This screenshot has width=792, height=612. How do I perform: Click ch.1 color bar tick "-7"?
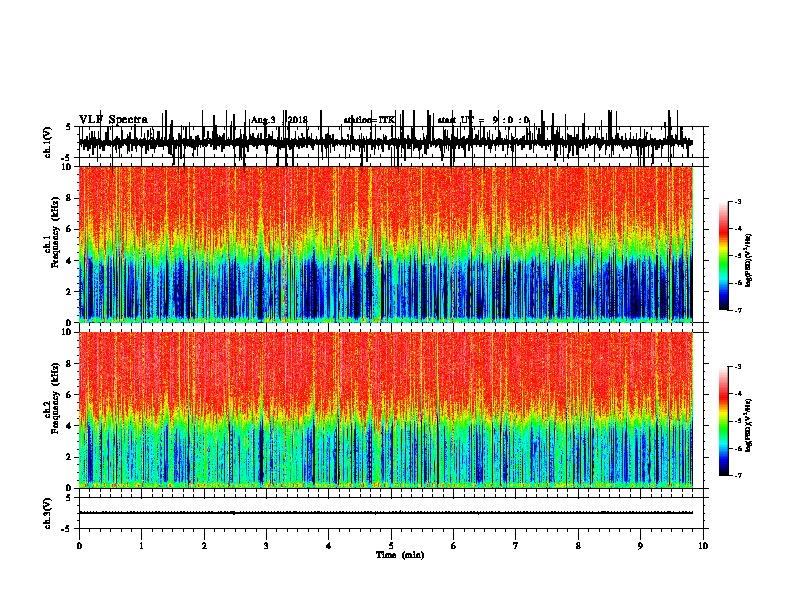click(738, 310)
